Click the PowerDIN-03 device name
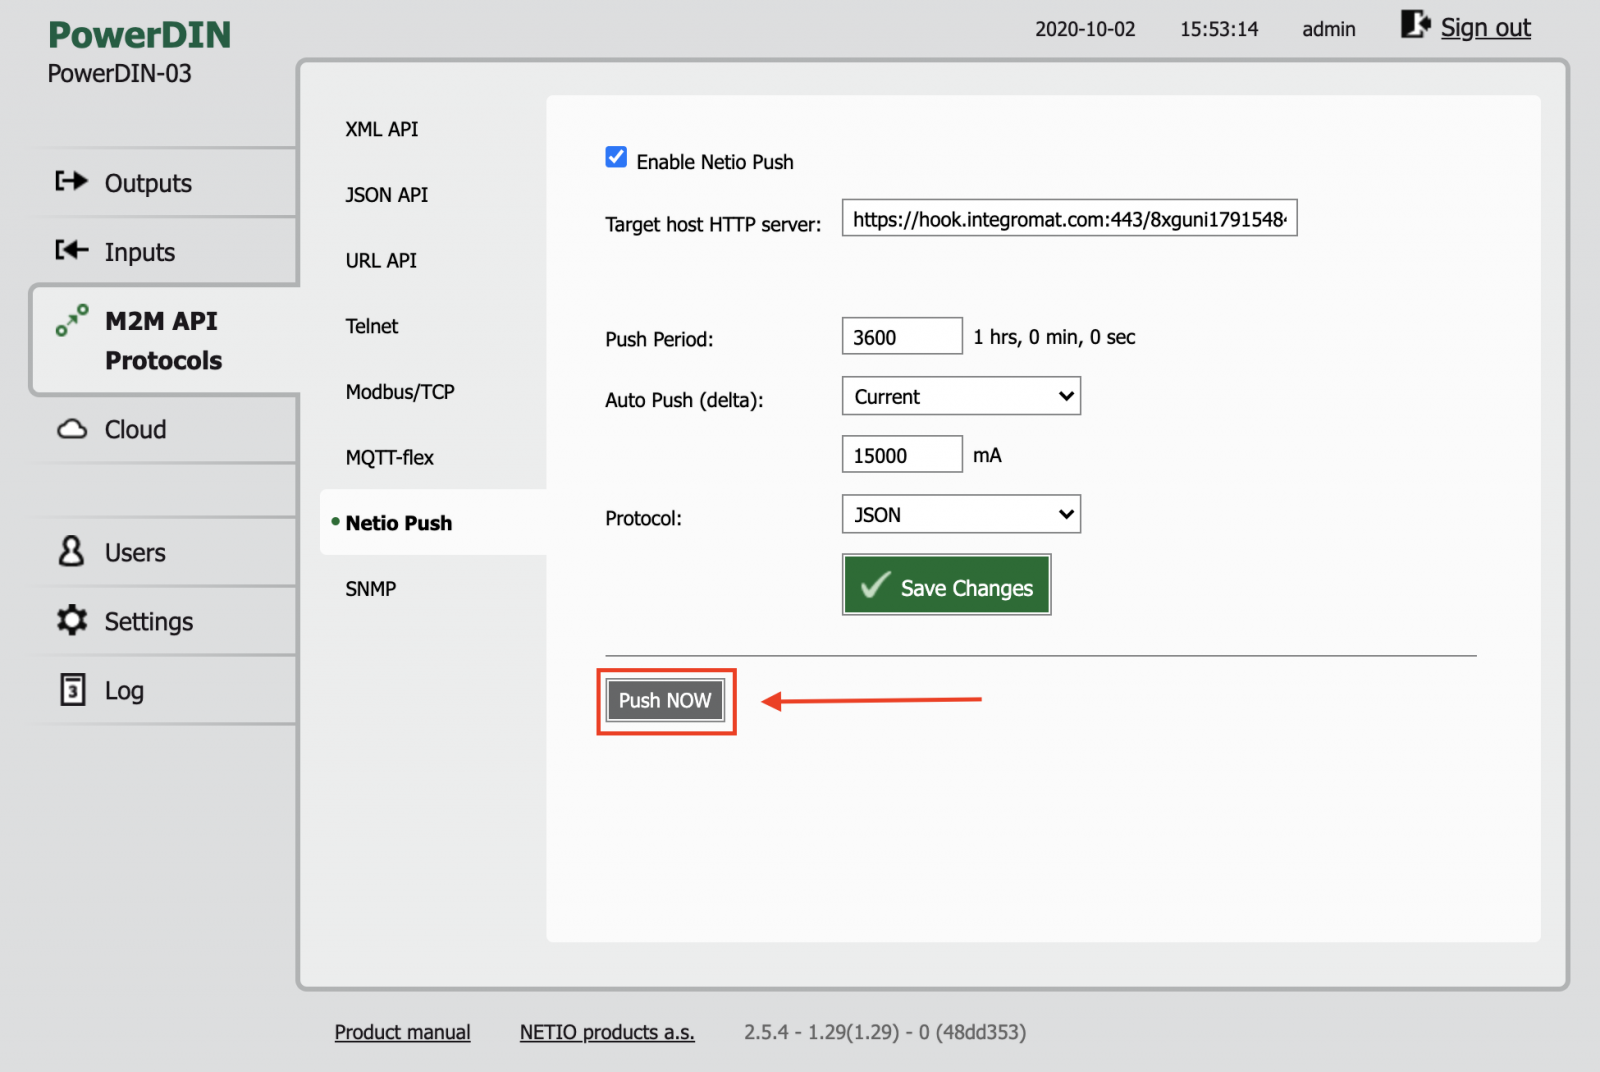This screenshot has width=1600, height=1072. tap(120, 74)
